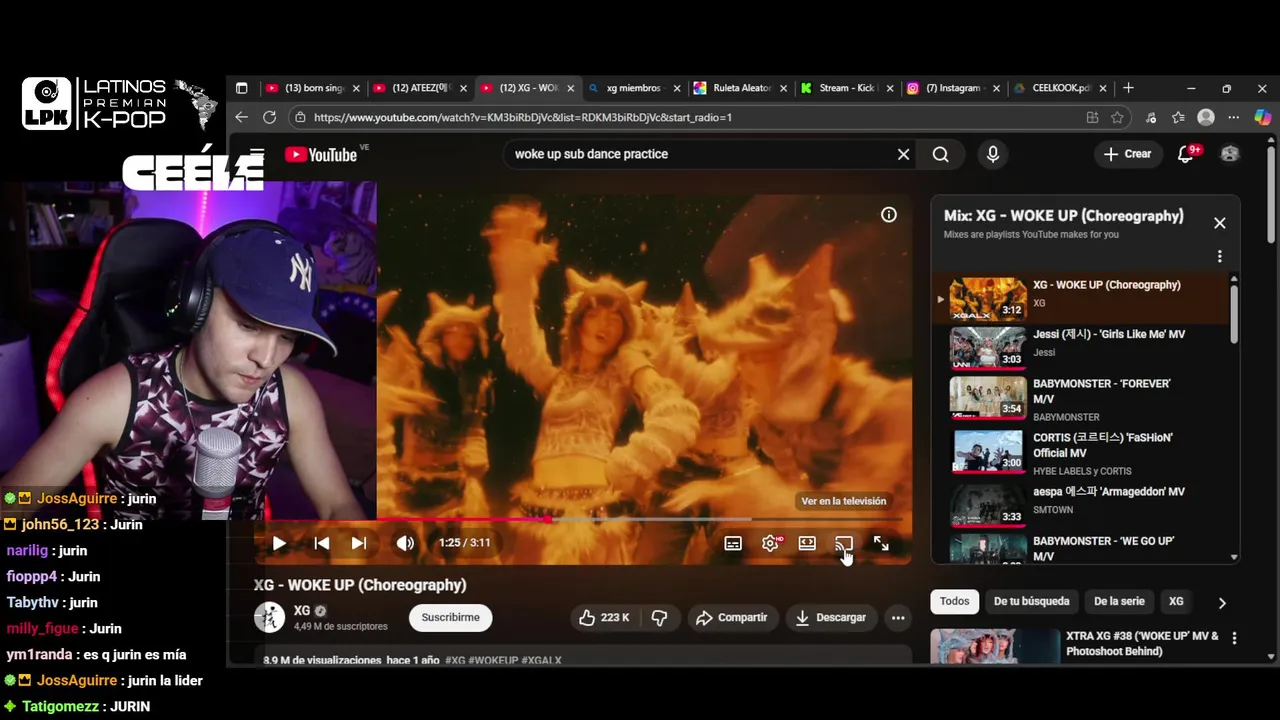Click the Suscribirme button
This screenshot has width=1280, height=720.
(450, 617)
